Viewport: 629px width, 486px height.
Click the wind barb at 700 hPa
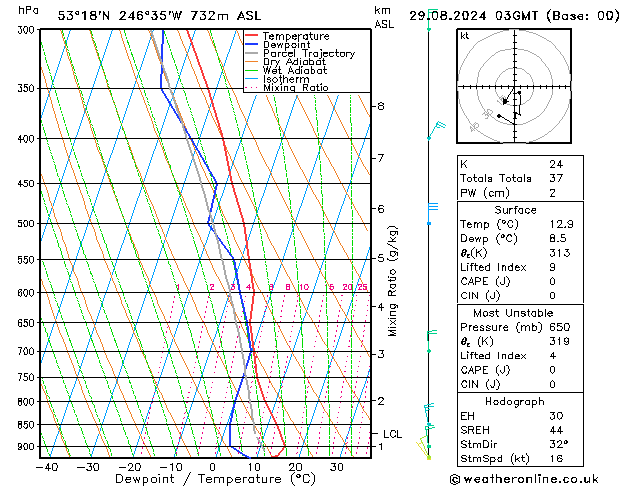click(x=432, y=341)
